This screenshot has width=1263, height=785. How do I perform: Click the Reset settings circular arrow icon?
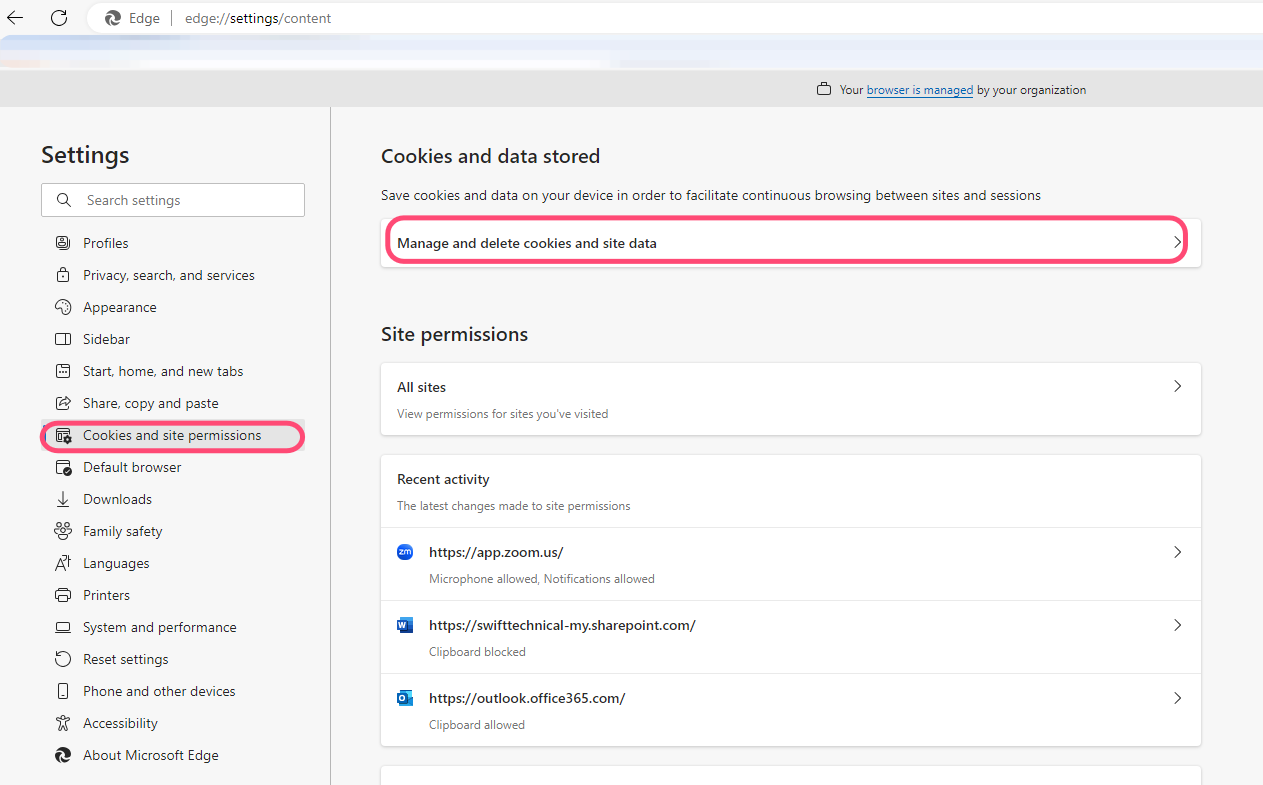tap(61, 658)
